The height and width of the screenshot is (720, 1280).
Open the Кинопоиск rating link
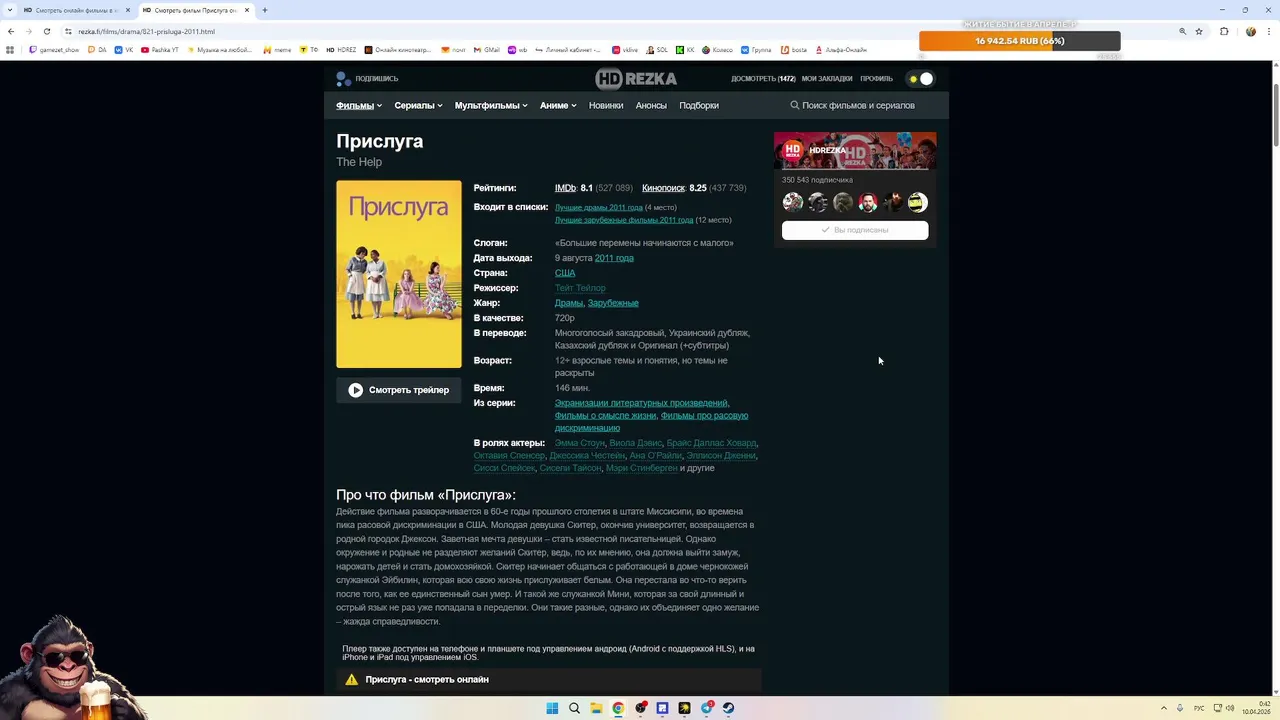coord(663,188)
